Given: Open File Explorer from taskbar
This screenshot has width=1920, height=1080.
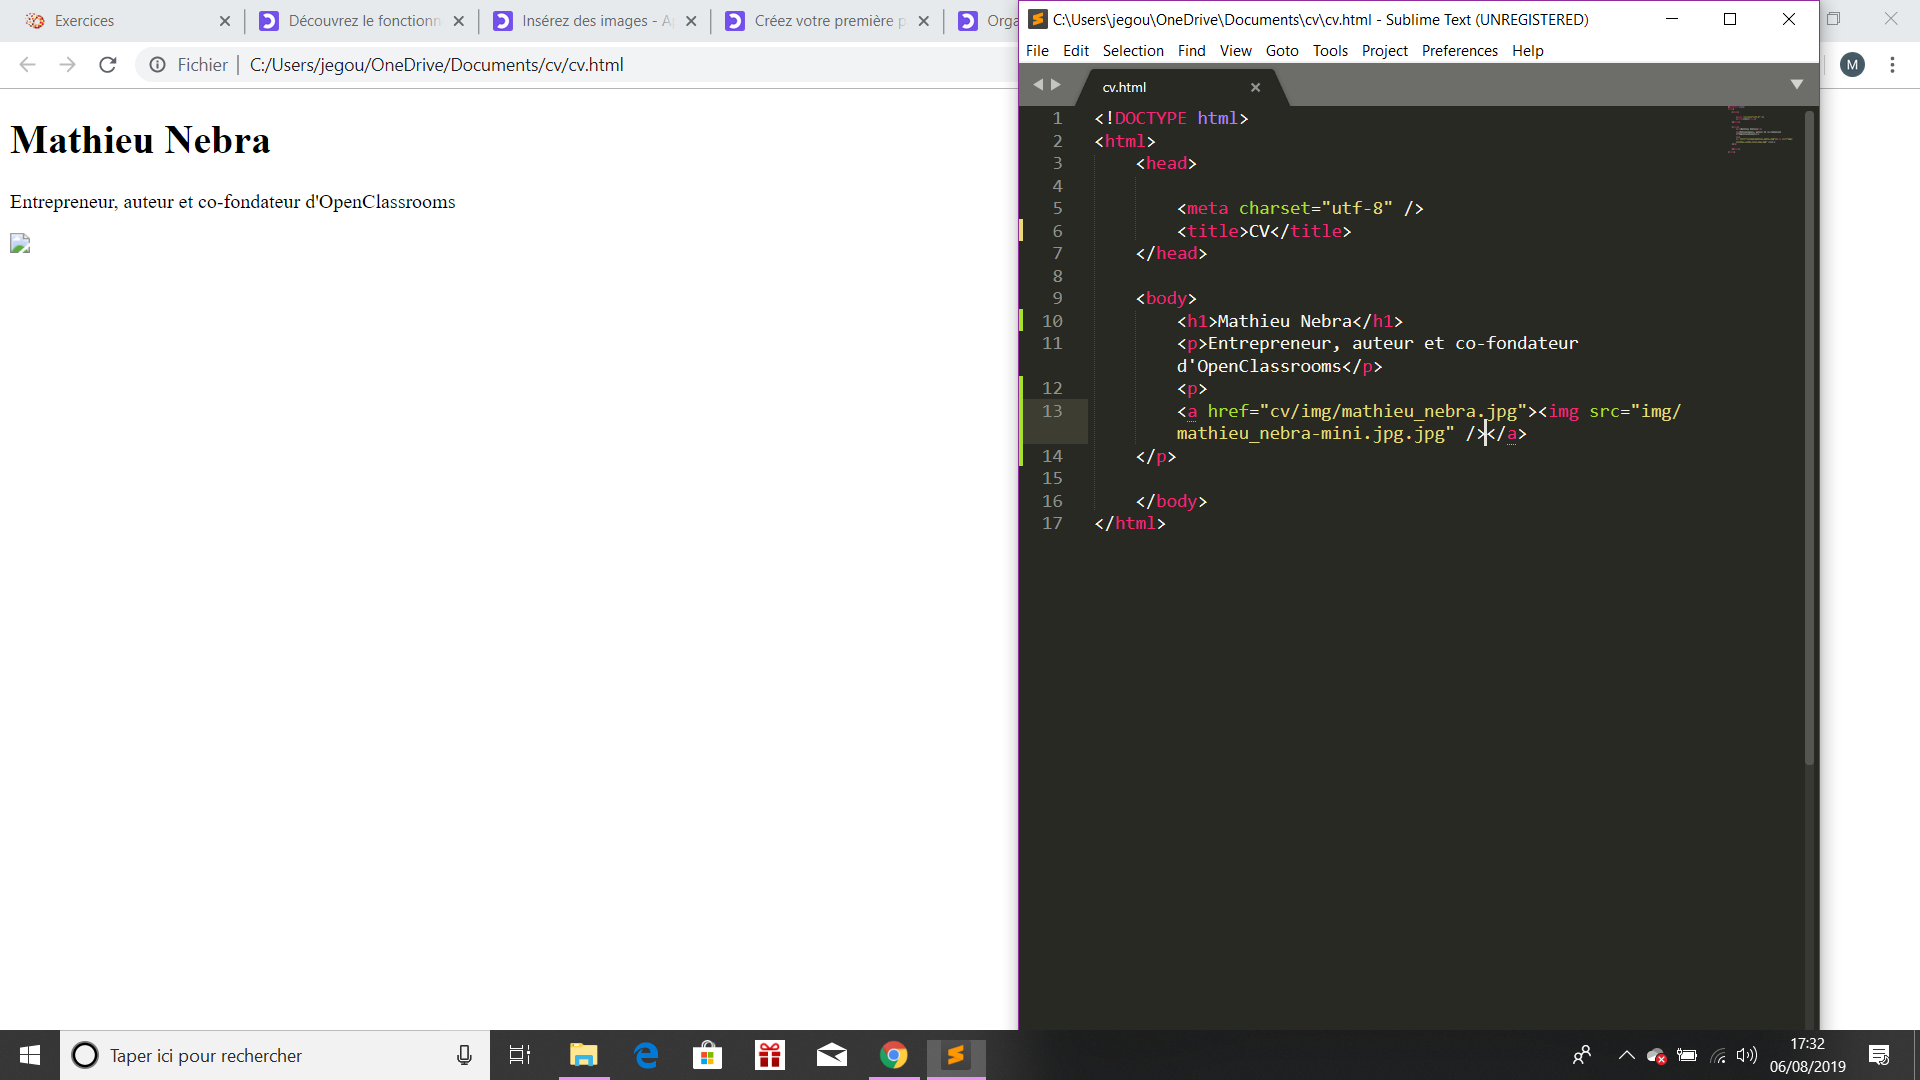Looking at the screenshot, I should [583, 1055].
